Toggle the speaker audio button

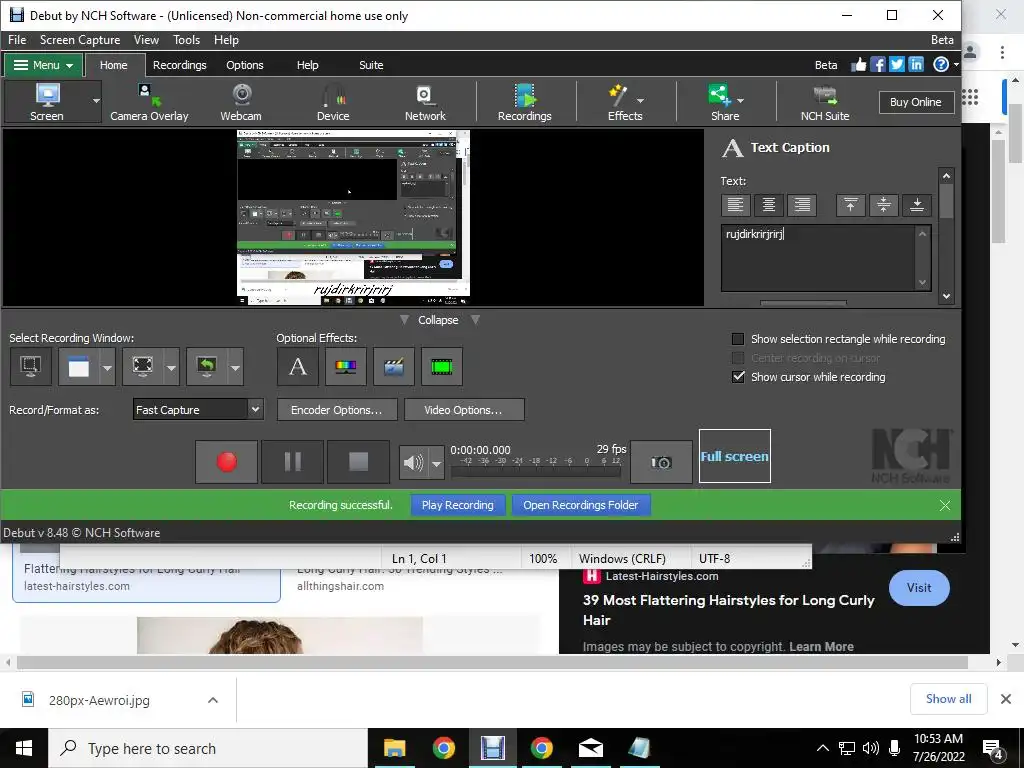[x=413, y=462]
